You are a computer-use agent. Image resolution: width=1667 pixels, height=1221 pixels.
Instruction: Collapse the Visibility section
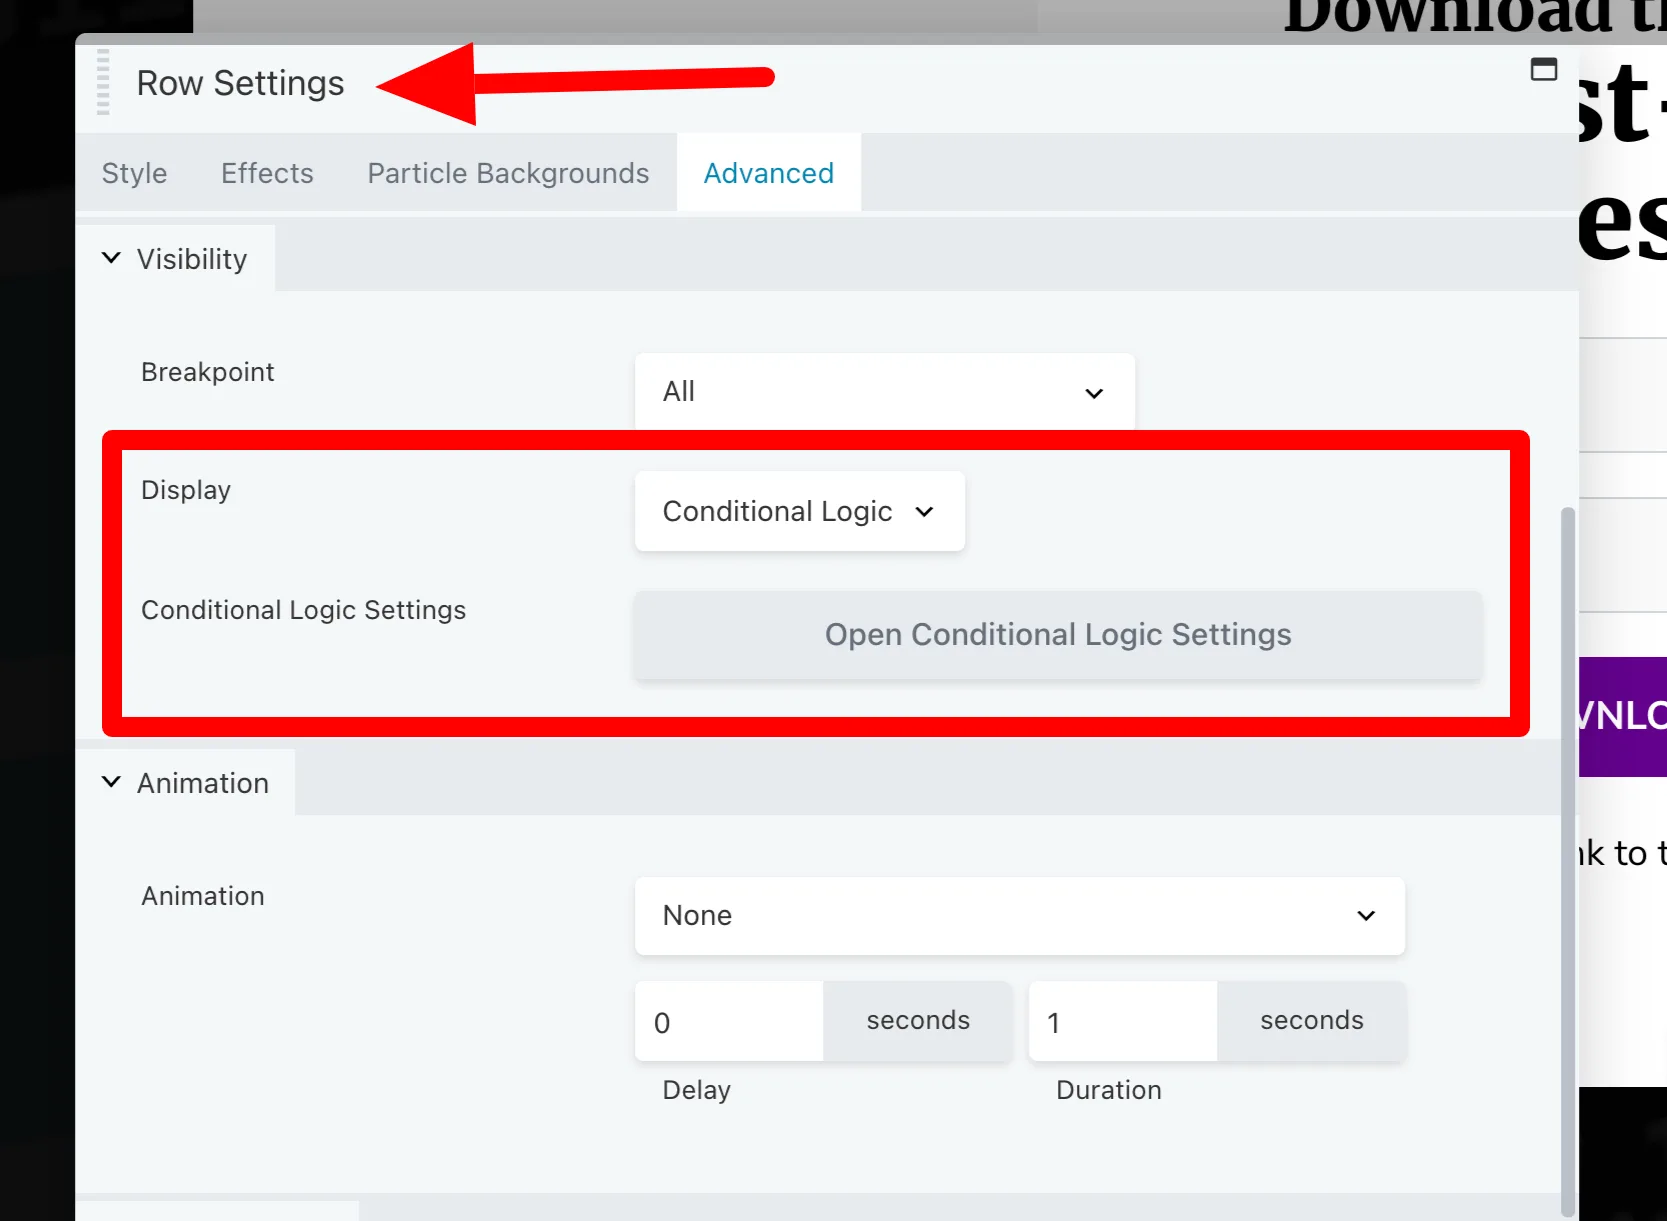coord(175,259)
